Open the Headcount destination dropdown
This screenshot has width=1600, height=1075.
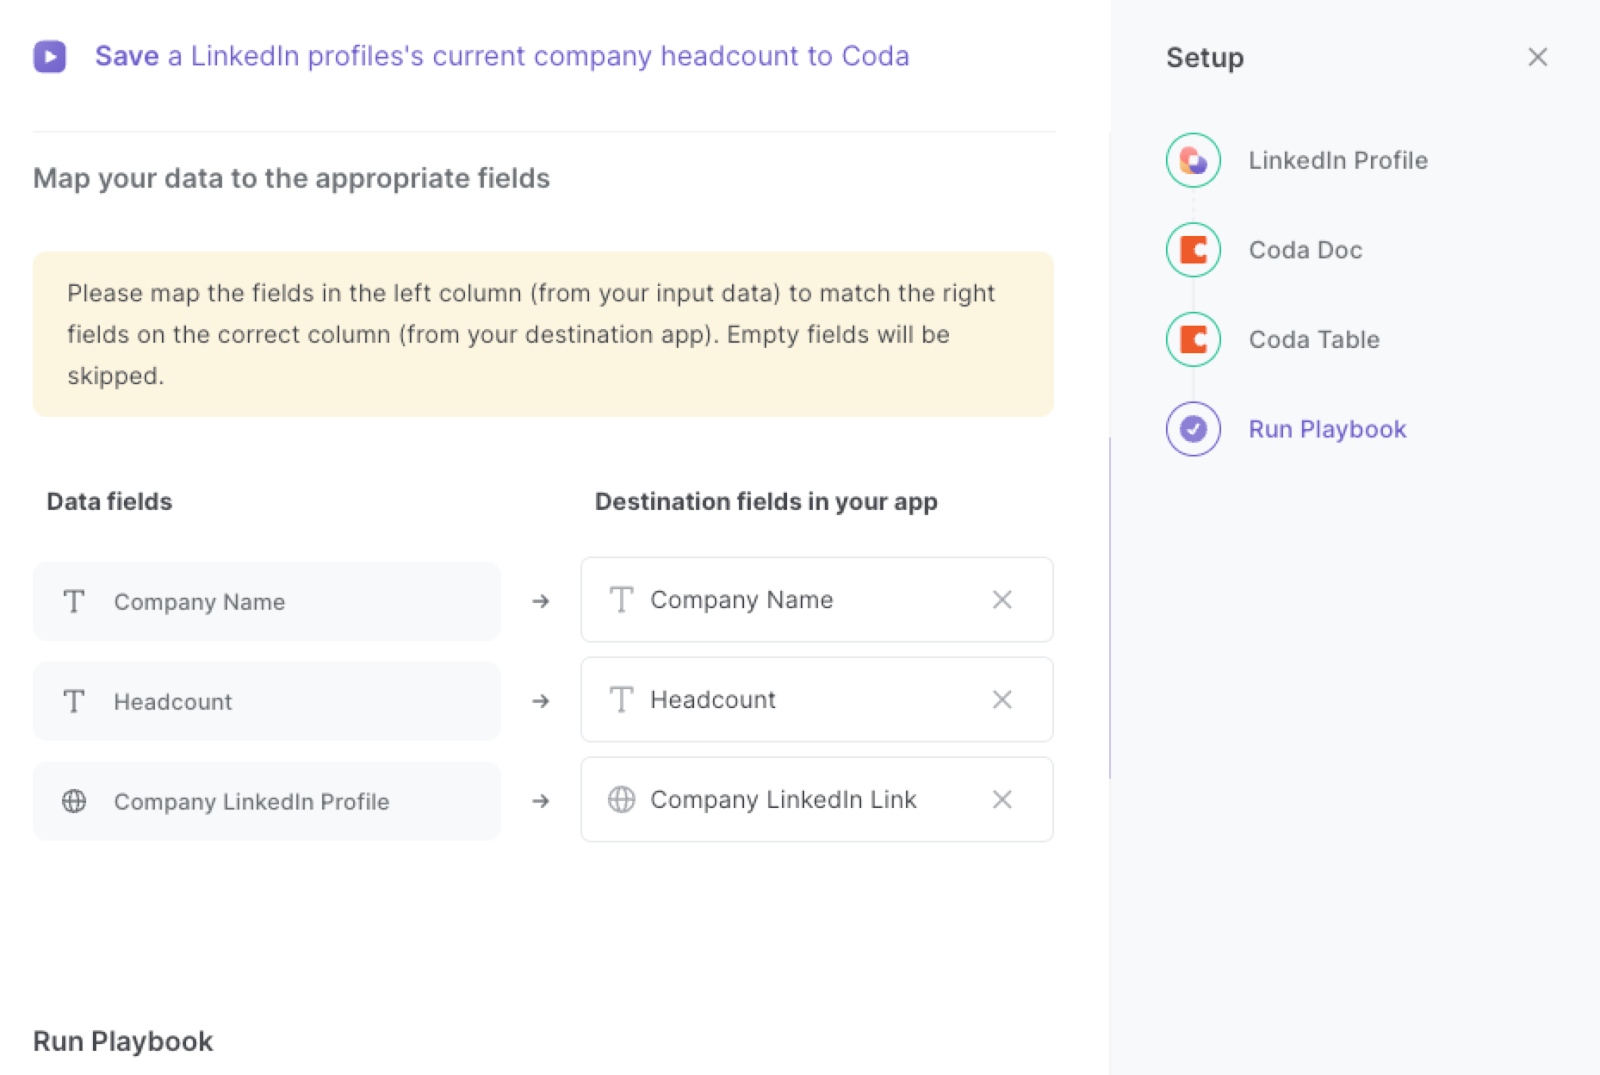(816, 700)
